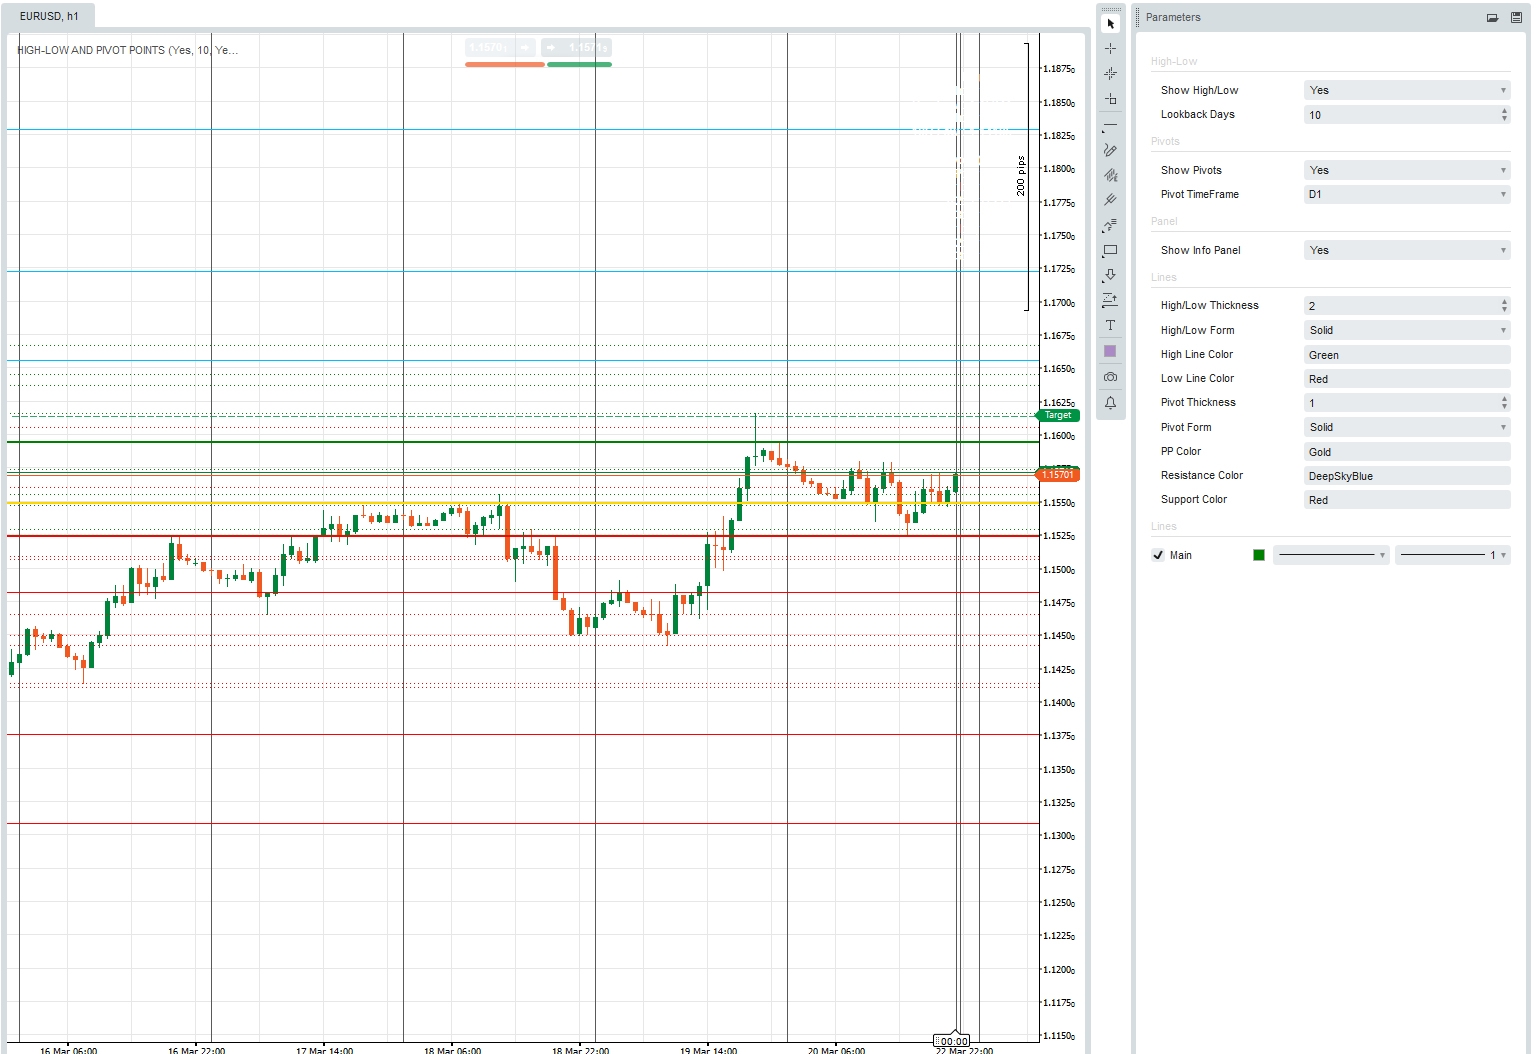Switch to the EURUSD, h1 chart tab
This screenshot has width=1536, height=1054.
(x=47, y=16)
